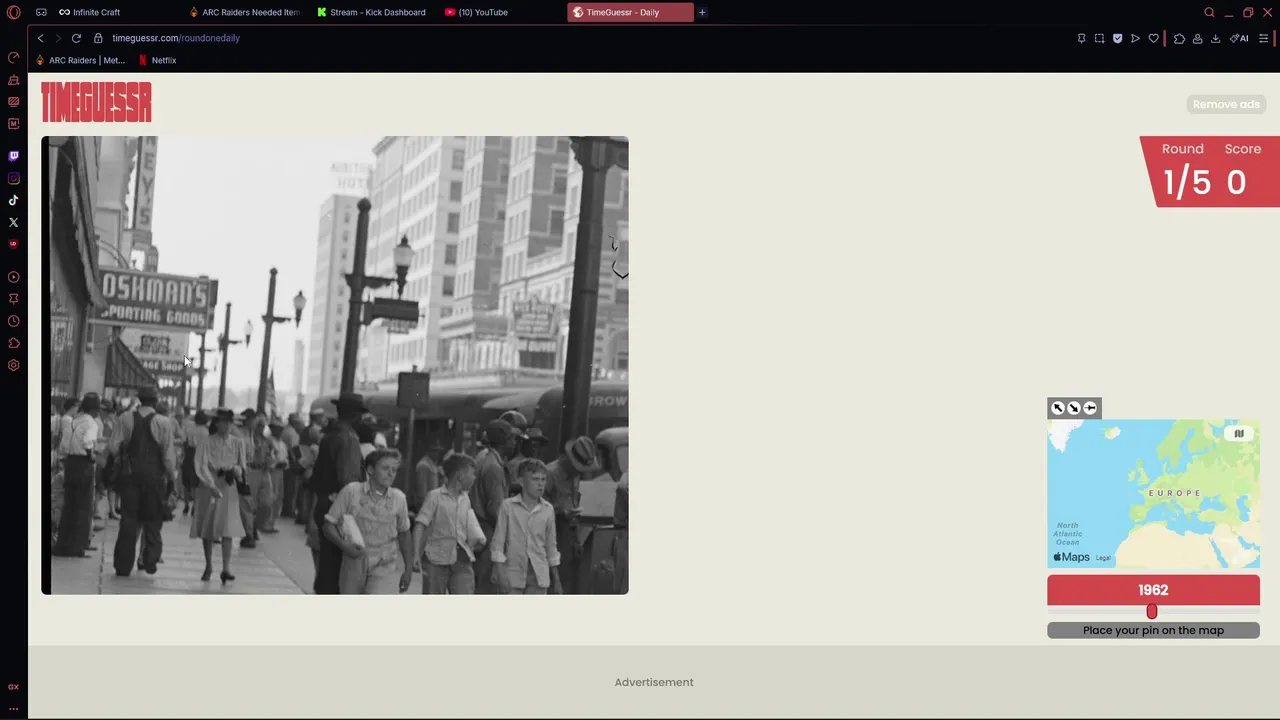Go back to the previous page
Viewport: 1280px width, 720px height.
[40, 38]
